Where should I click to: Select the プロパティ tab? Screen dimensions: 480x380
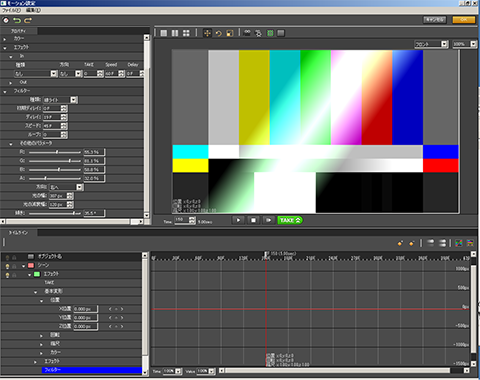19,31
